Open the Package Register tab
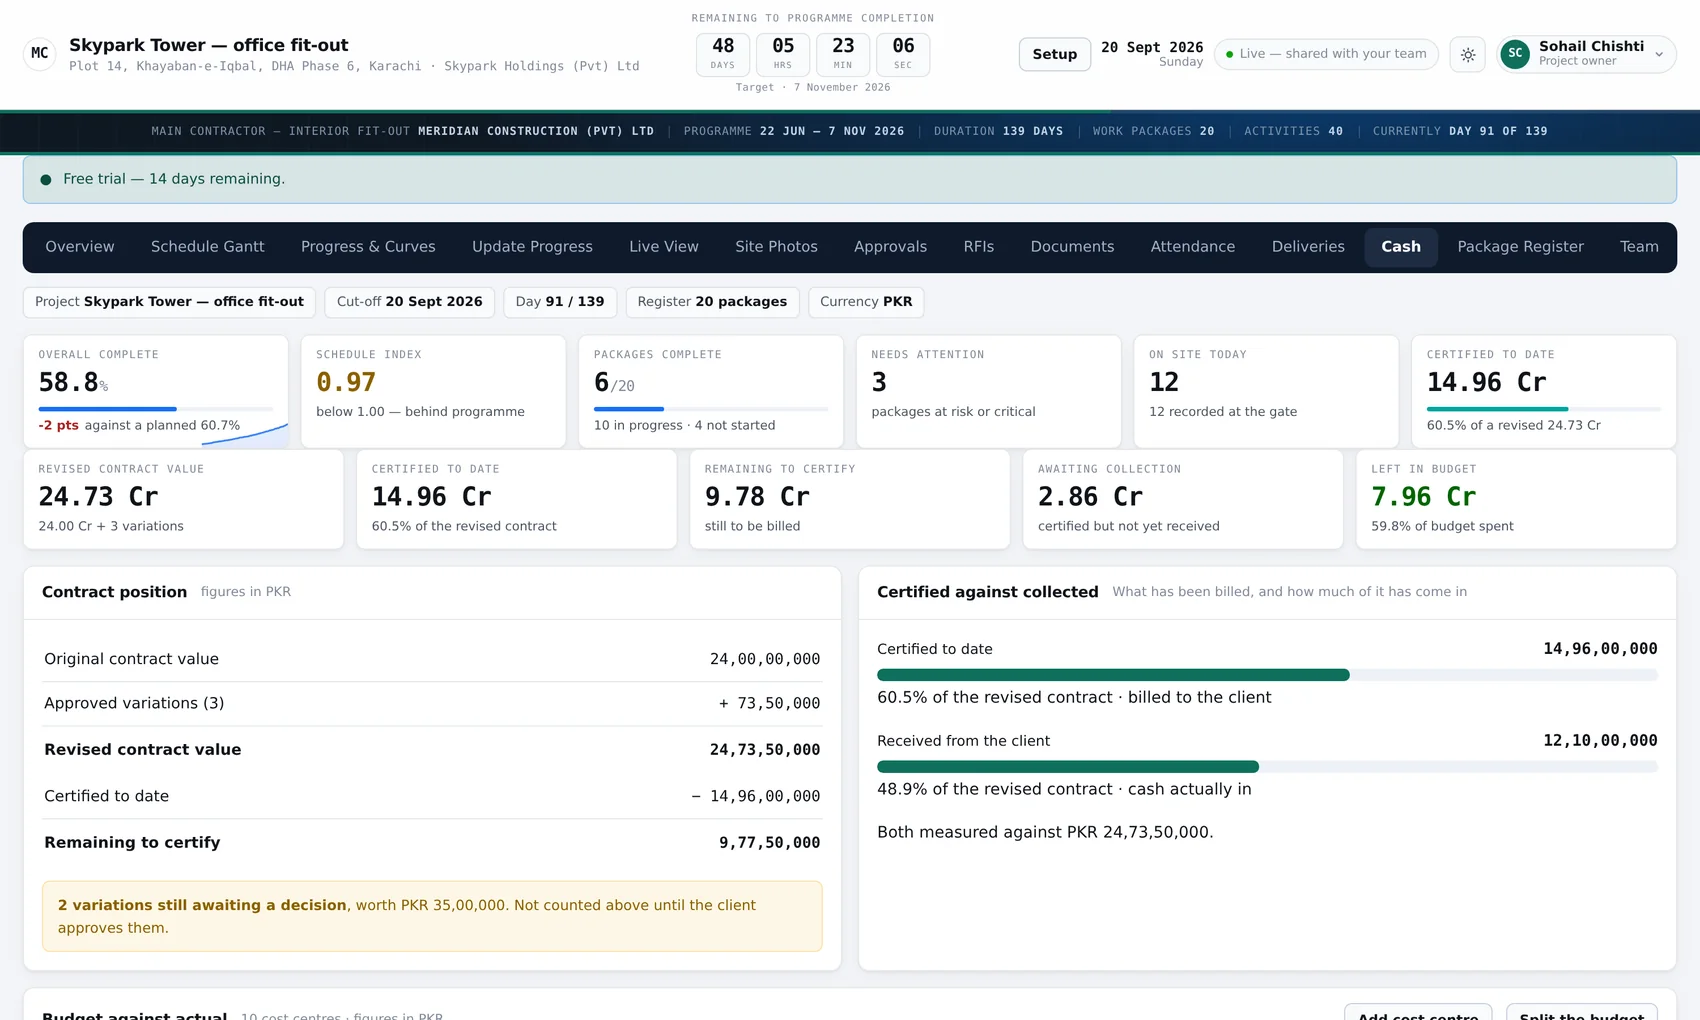Image resolution: width=1700 pixels, height=1020 pixels. (x=1520, y=247)
